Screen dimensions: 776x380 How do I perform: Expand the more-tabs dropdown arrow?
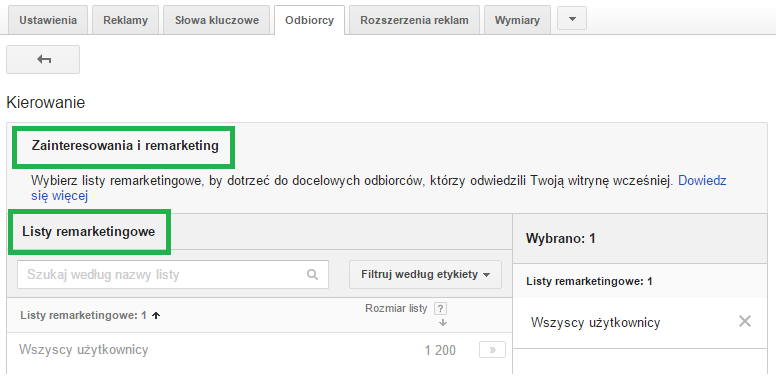[x=572, y=18]
